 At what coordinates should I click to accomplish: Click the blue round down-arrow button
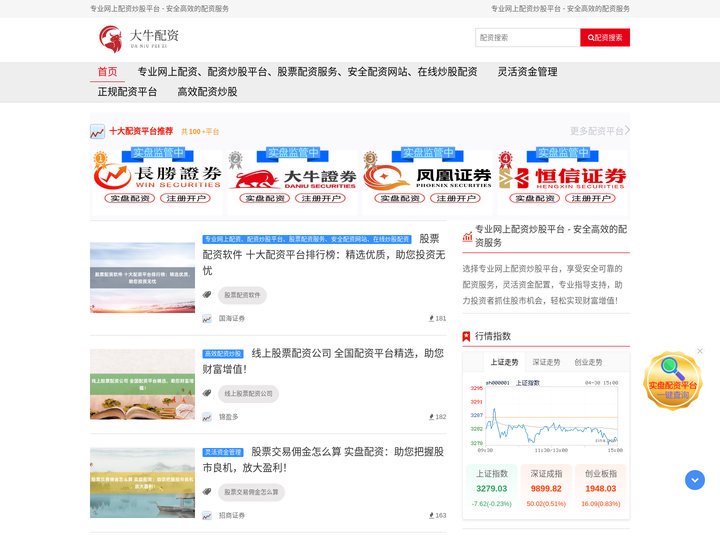point(695,480)
